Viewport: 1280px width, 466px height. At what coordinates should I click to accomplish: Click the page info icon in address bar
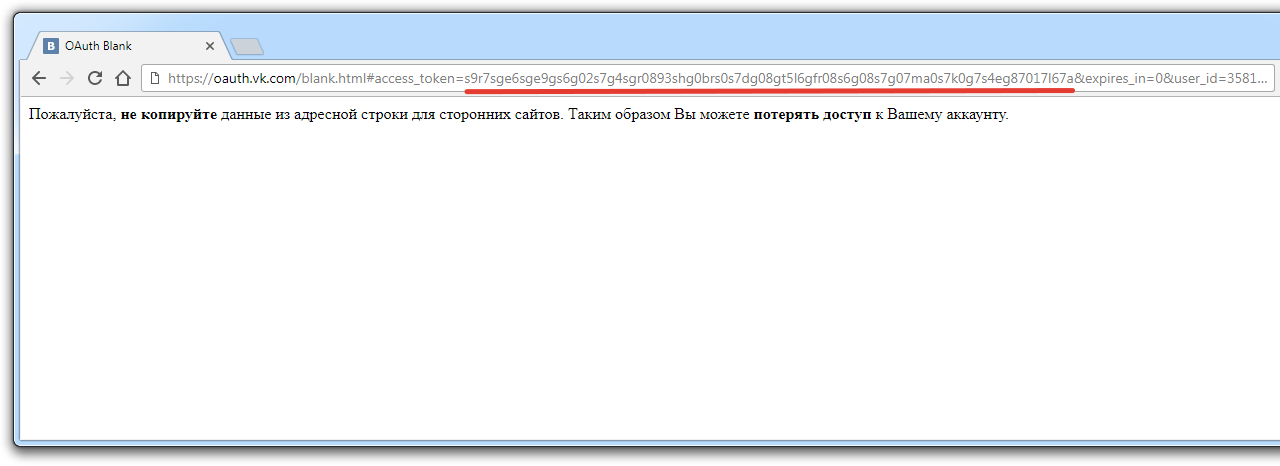click(x=155, y=78)
